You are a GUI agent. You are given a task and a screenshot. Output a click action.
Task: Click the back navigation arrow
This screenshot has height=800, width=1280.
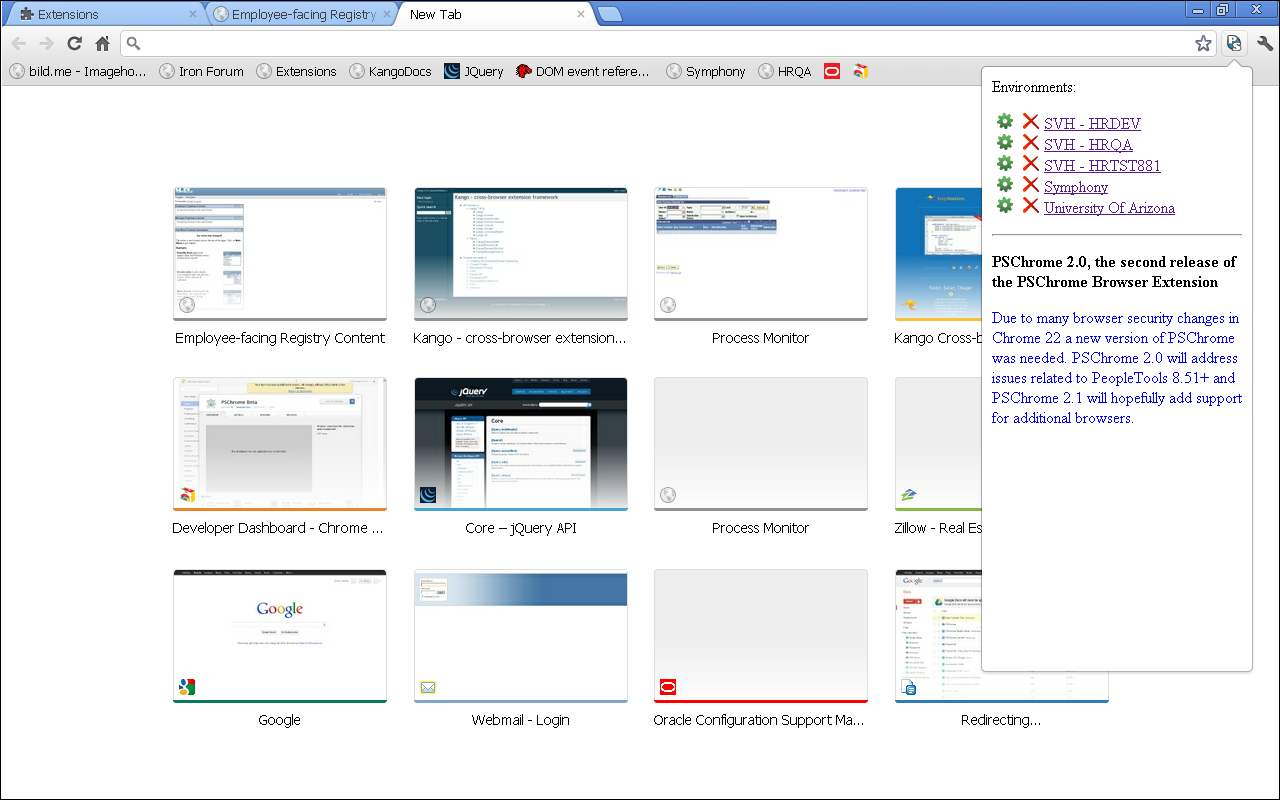18,43
